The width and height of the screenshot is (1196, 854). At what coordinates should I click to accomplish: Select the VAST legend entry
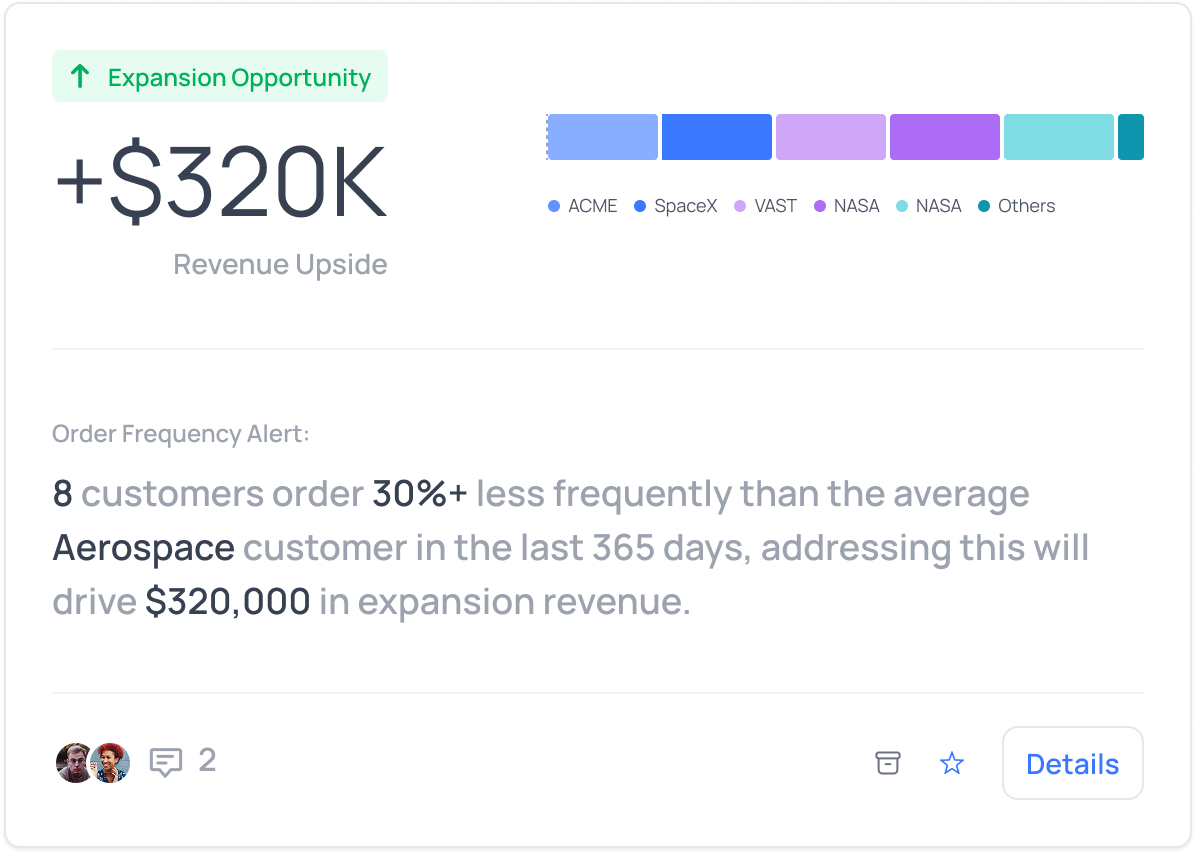pyautogui.click(x=765, y=206)
